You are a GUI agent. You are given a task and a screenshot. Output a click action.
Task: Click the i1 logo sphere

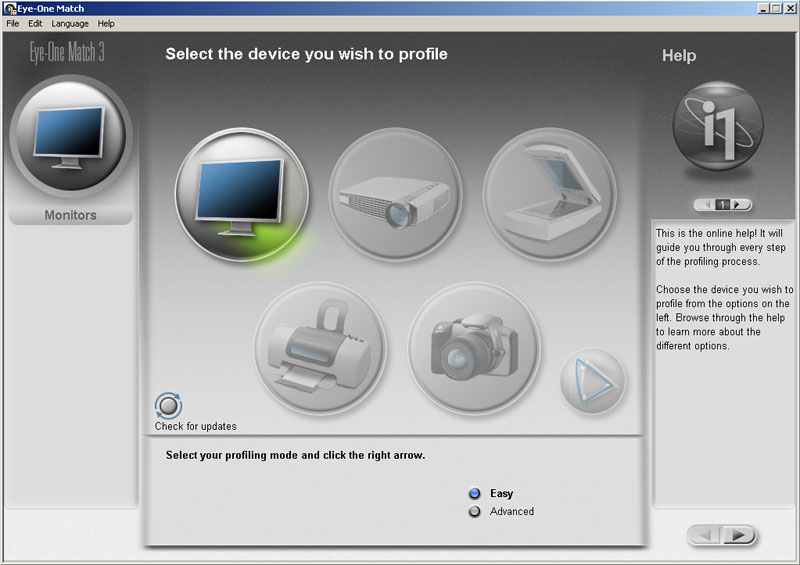pos(717,126)
